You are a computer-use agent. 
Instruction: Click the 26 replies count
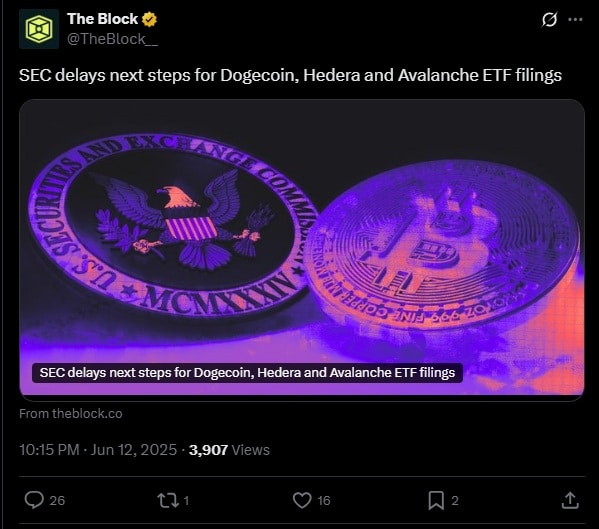(57, 501)
